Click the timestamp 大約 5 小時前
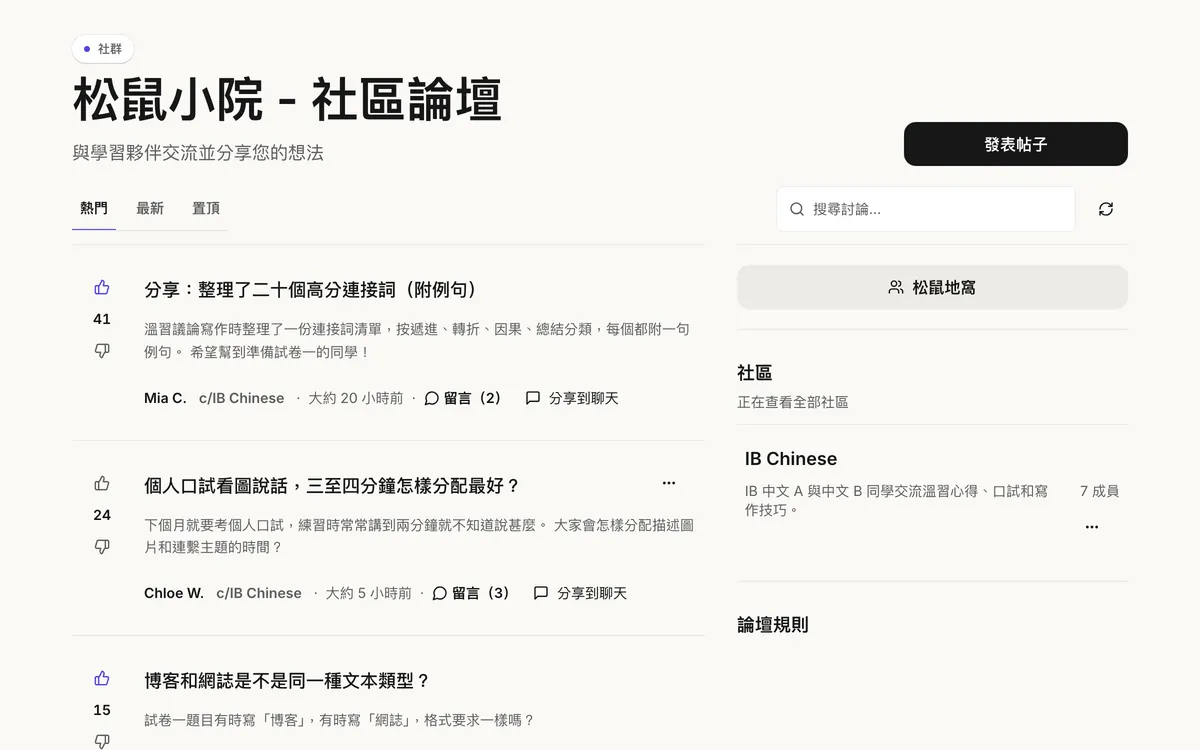Screen dimensions: 1200x750 coord(368,593)
